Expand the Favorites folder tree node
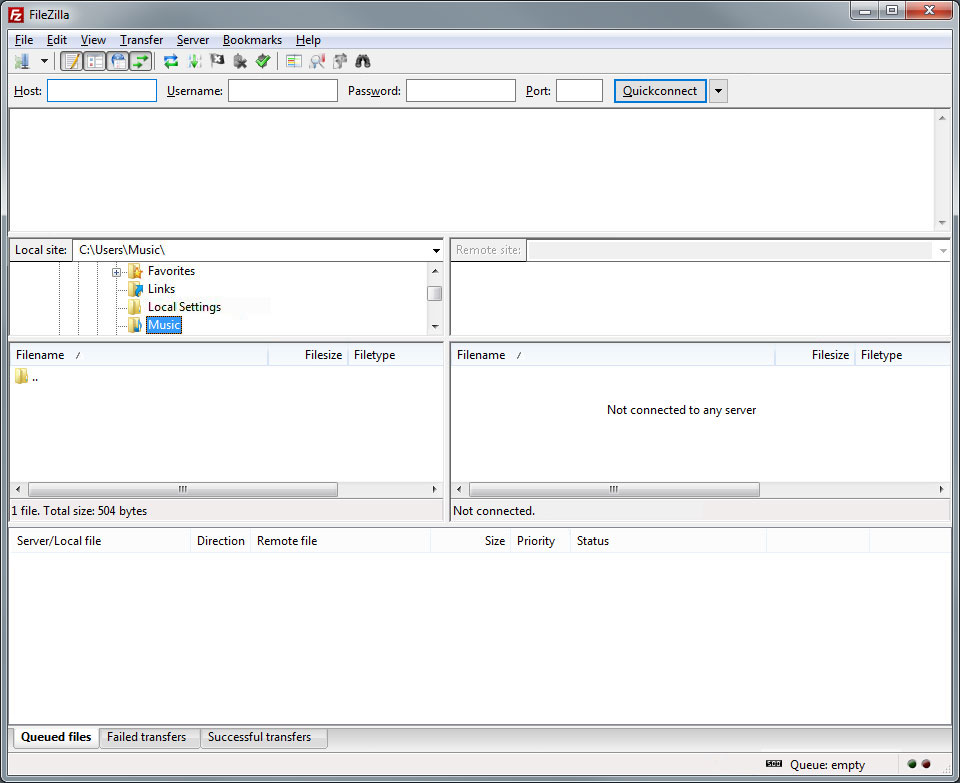This screenshot has height=783, width=960. tap(116, 272)
